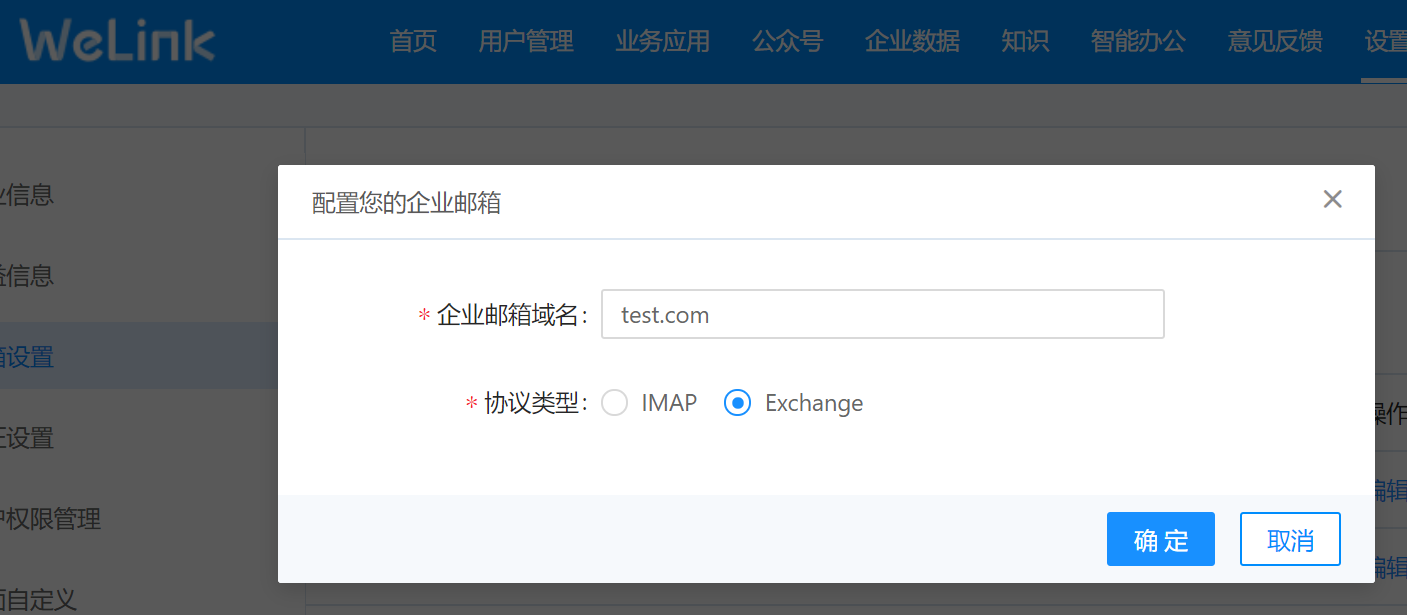Image resolution: width=1407 pixels, height=615 pixels.
Task: Open the 业务应用 menu
Action: pos(662,41)
